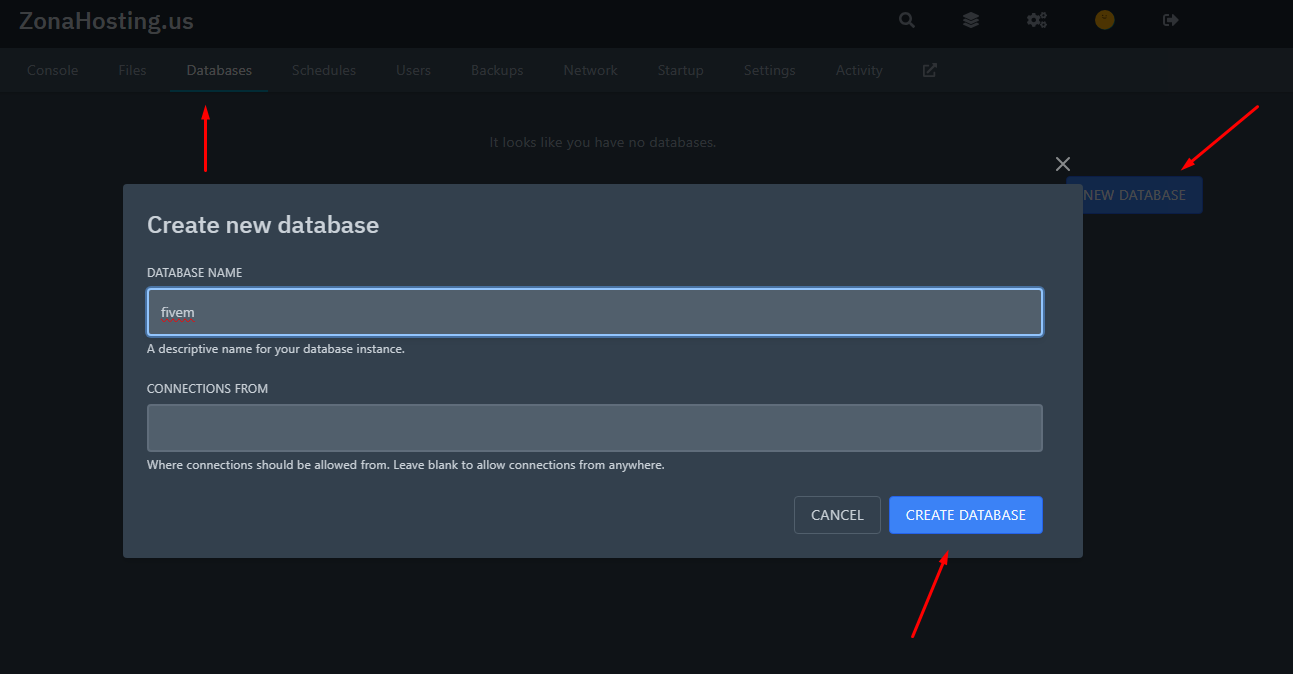Go to the Startup tab

tap(680, 70)
